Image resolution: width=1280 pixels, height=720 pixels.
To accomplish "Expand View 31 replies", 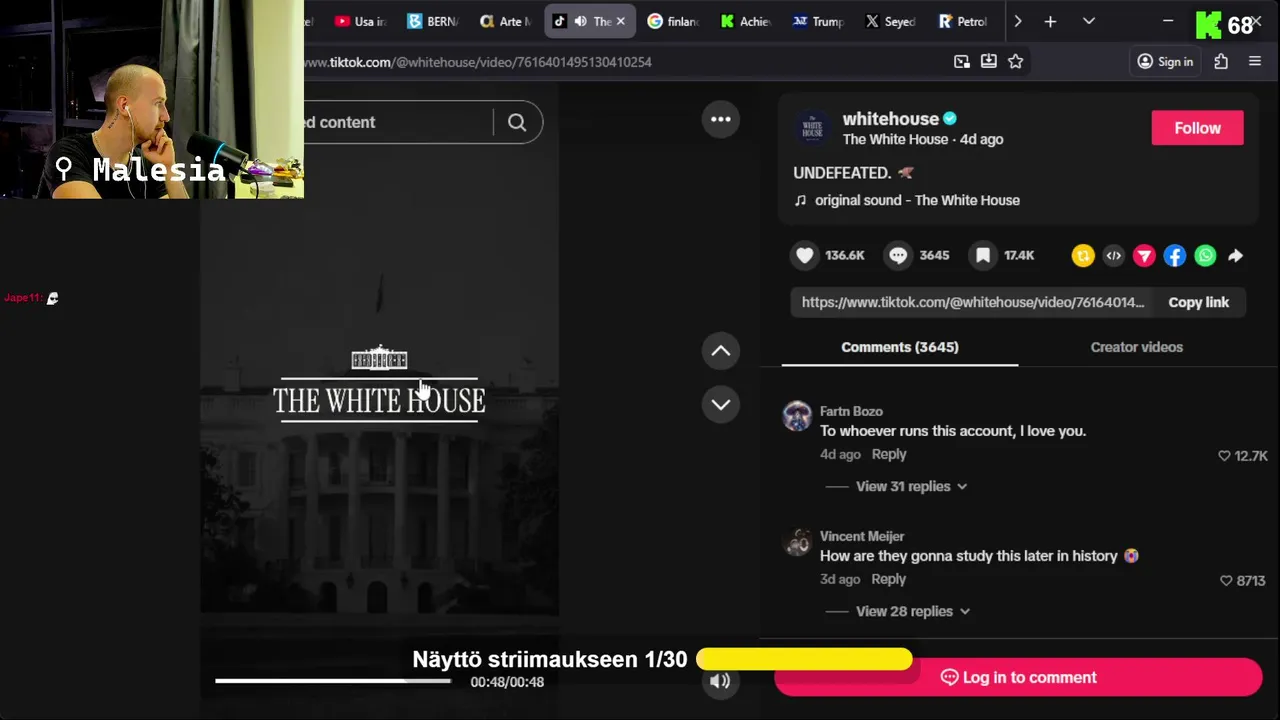I will pyautogui.click(x=911, y=486).
